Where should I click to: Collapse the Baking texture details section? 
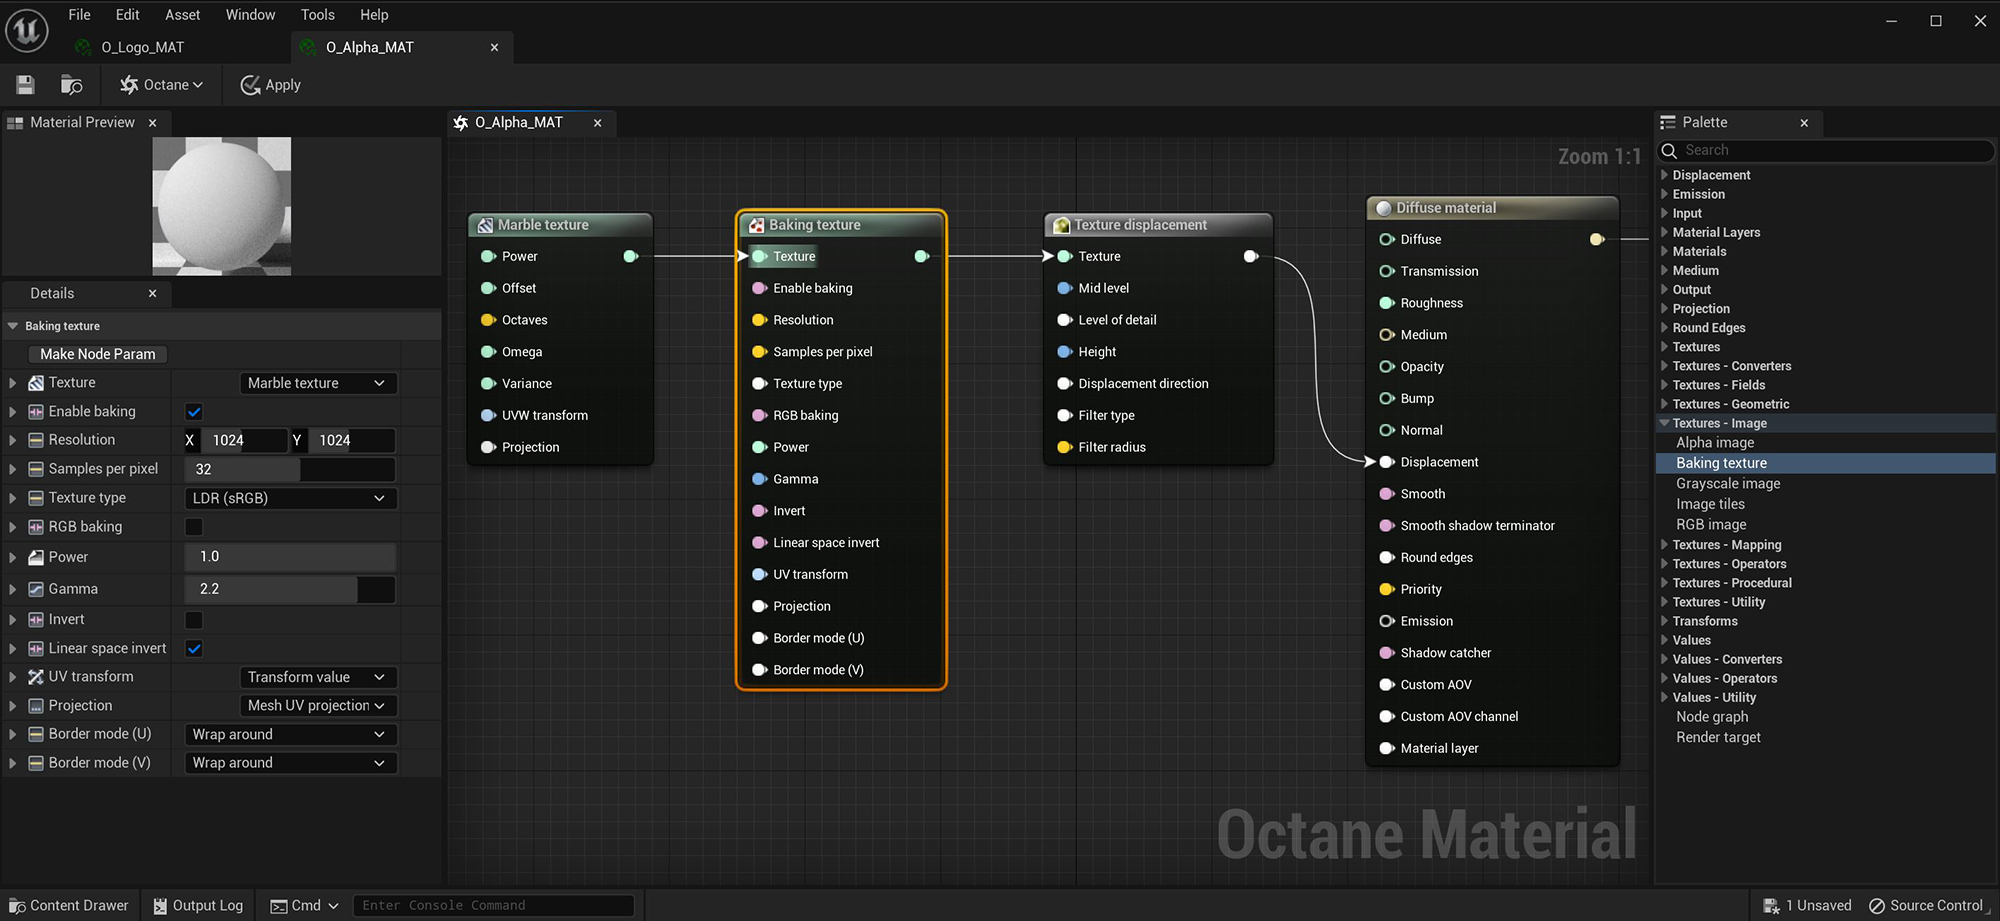(x=13, y=326)
